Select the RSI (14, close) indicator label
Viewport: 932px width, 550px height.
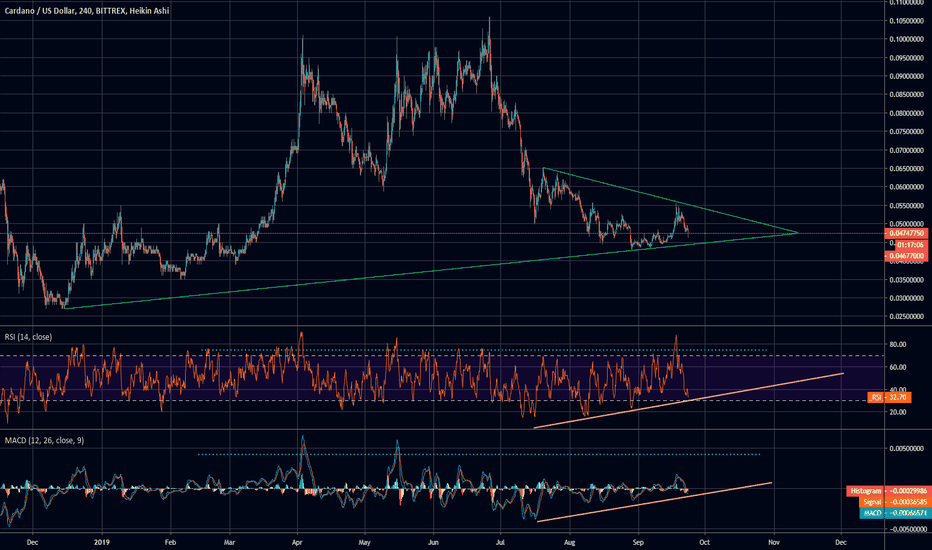[28, 337]
